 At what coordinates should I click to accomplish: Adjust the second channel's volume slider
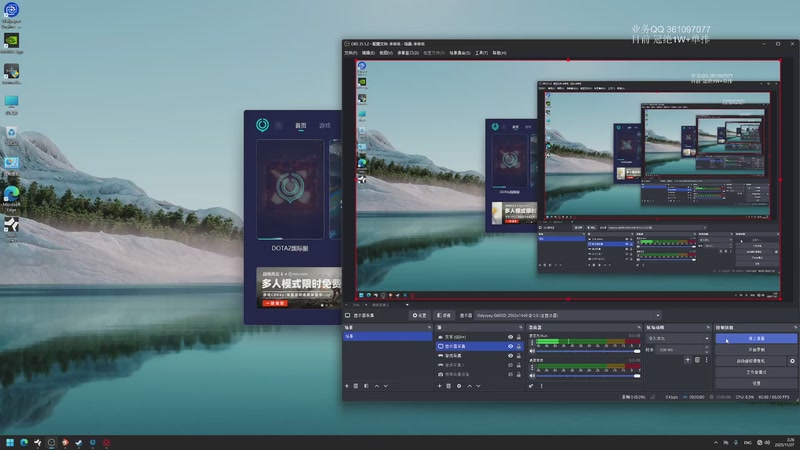(588, 376)
